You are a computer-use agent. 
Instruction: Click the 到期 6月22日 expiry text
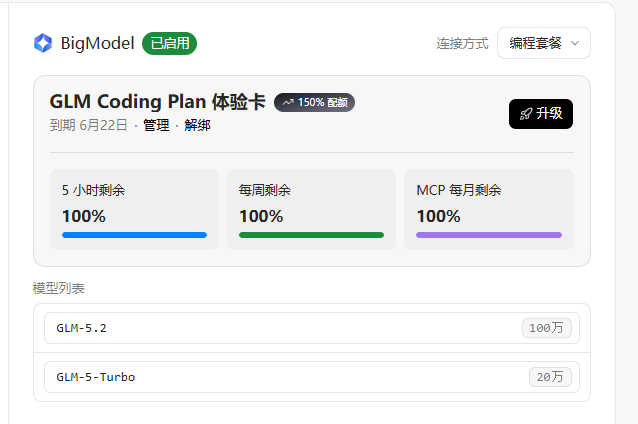(89, 125)
